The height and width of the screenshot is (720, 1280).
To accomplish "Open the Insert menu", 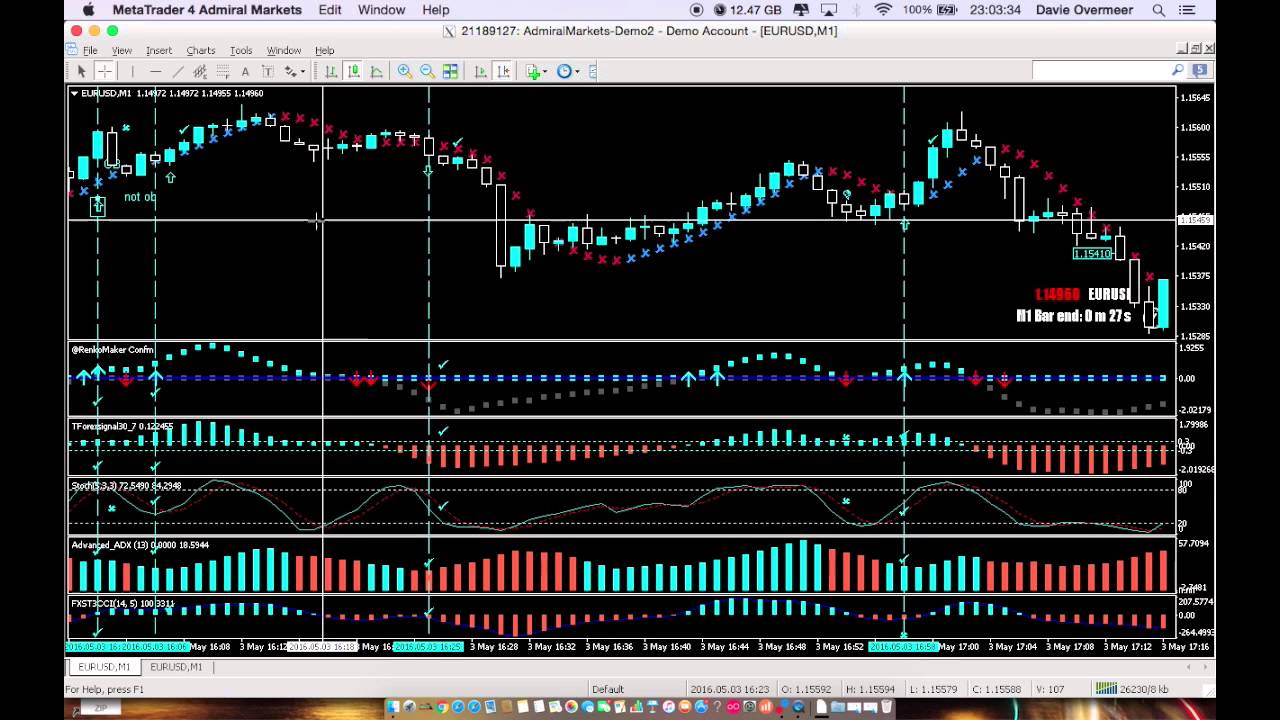I will click(159, 50).
